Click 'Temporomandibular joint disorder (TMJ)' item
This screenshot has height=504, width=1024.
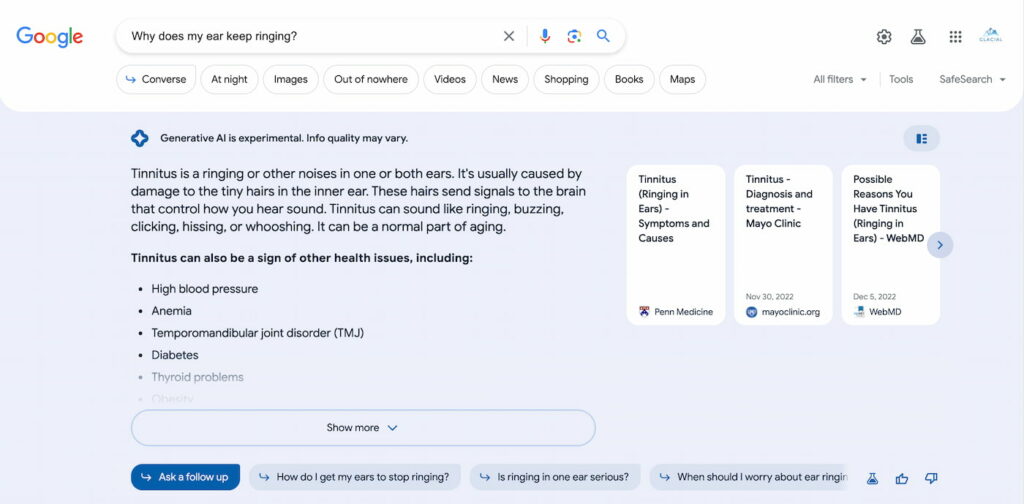257,334
